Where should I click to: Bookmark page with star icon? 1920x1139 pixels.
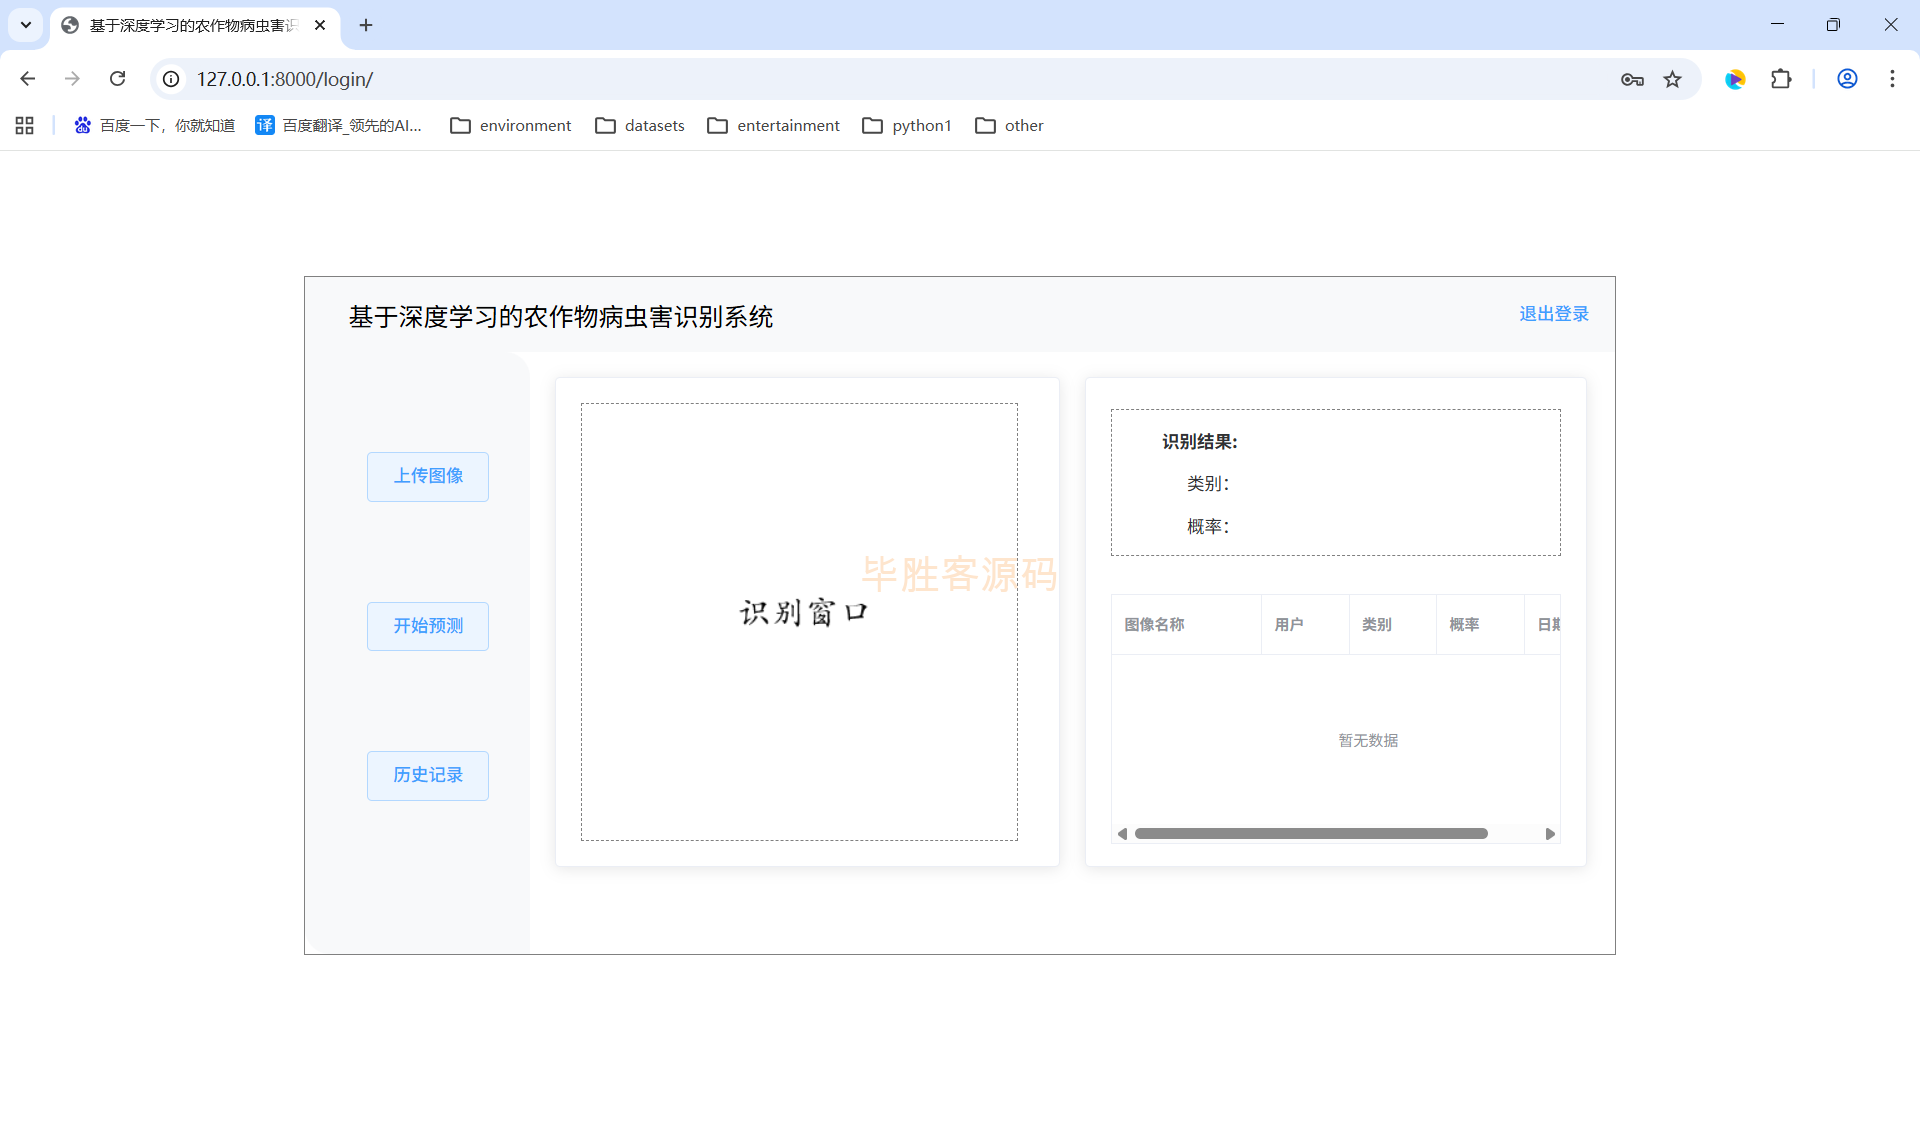[1672, 79]
